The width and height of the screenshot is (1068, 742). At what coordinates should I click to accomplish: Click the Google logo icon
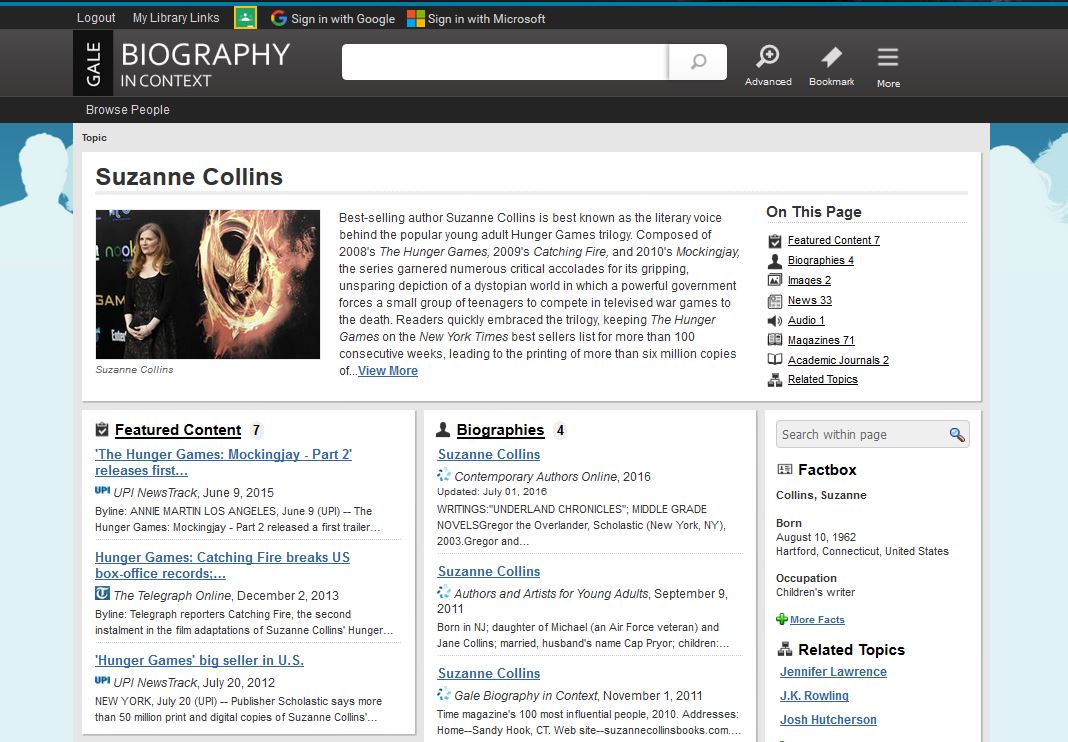(x=279, y=18)
